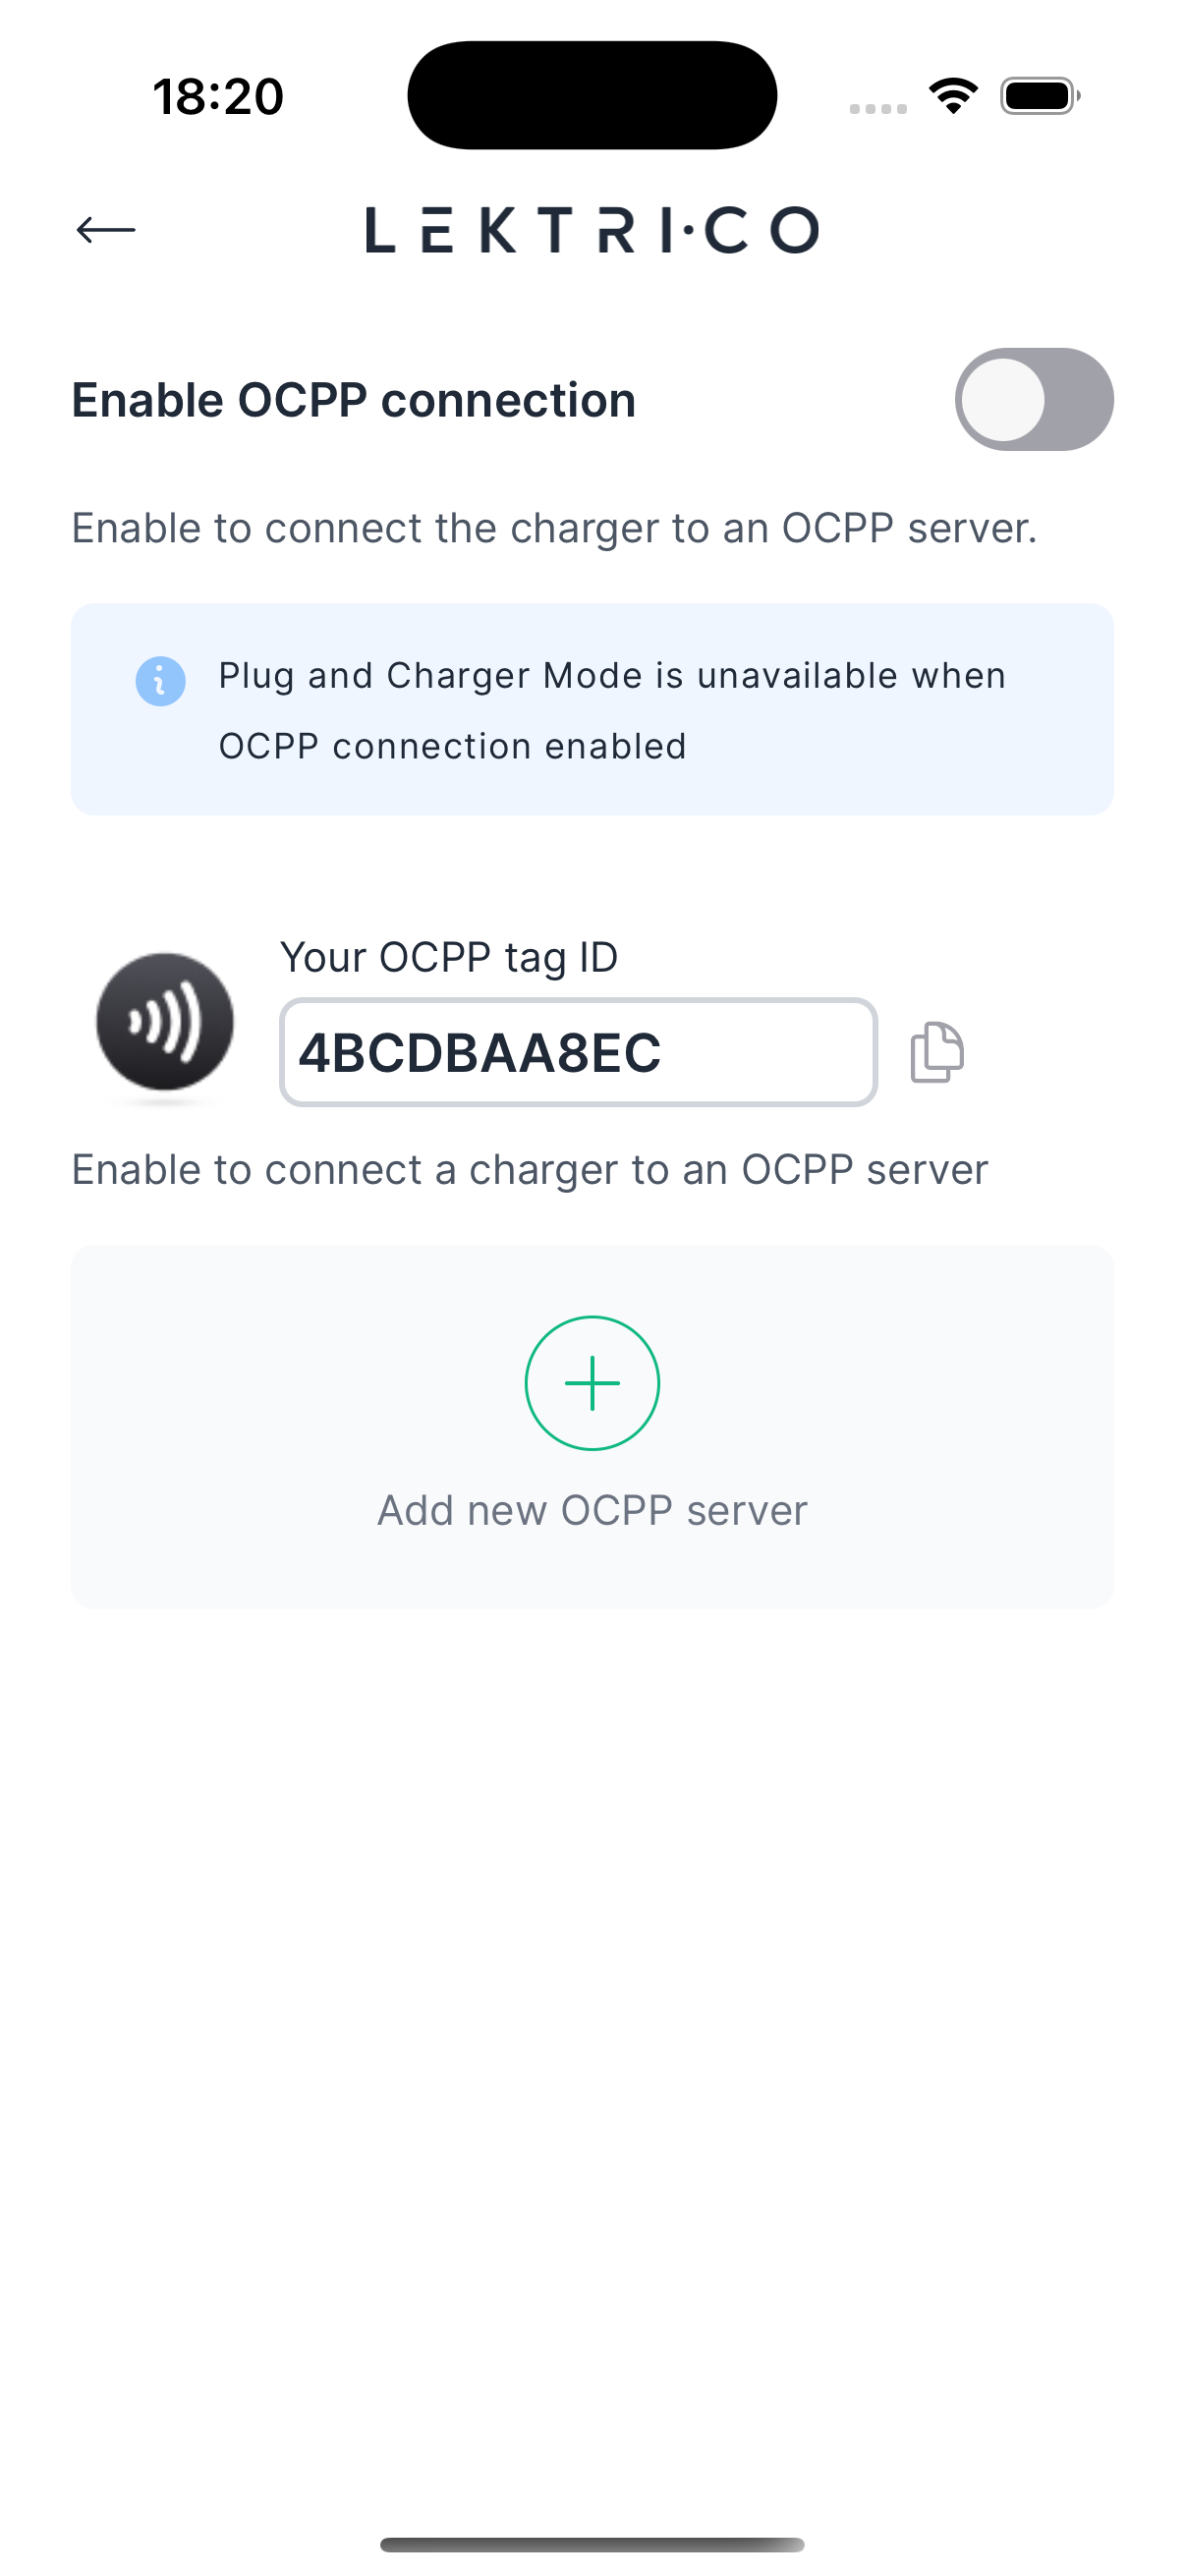
Task: Tap the "Enable OCPP connection" heading
Action: (x=354, y=400)
